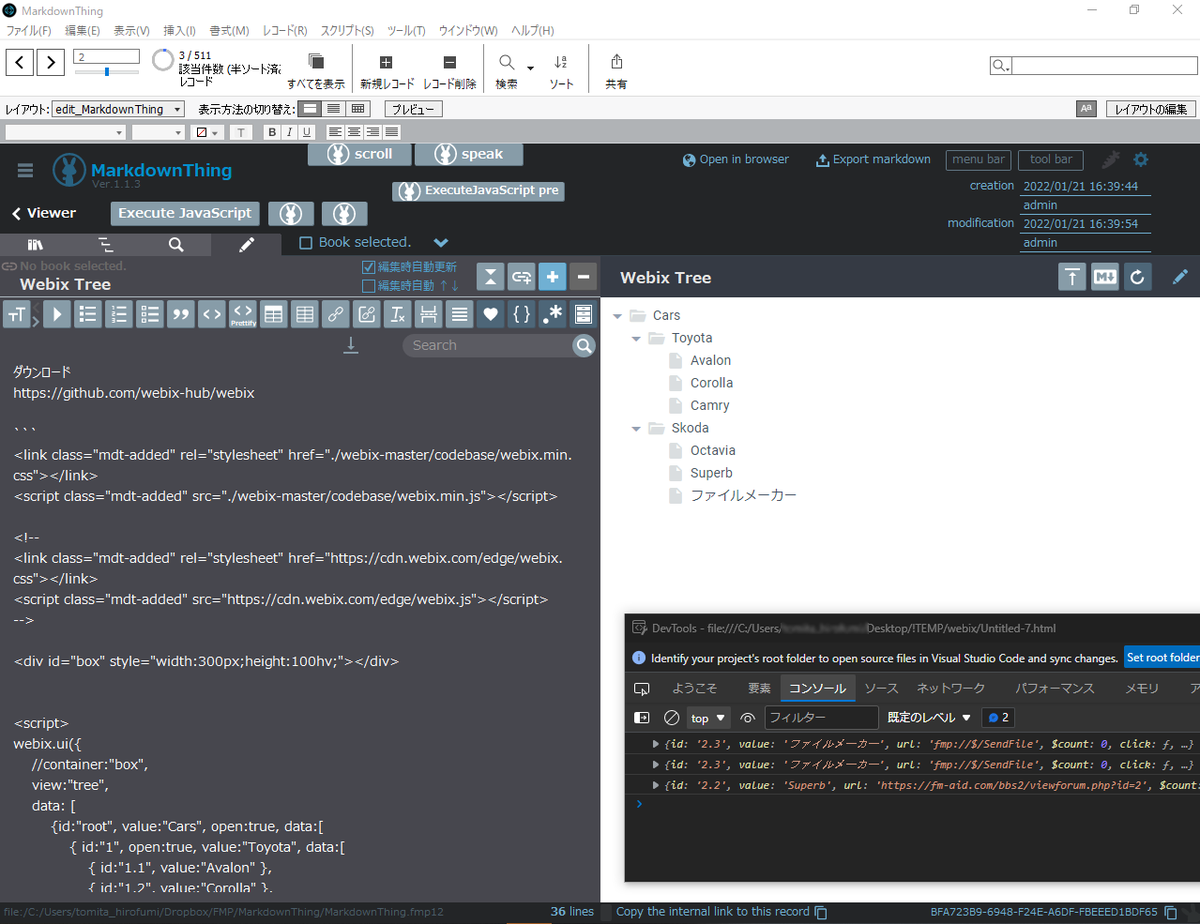Toggle italic text in formatting bar
This screenshot has height=924, width=1200.
tap(289, 132)
